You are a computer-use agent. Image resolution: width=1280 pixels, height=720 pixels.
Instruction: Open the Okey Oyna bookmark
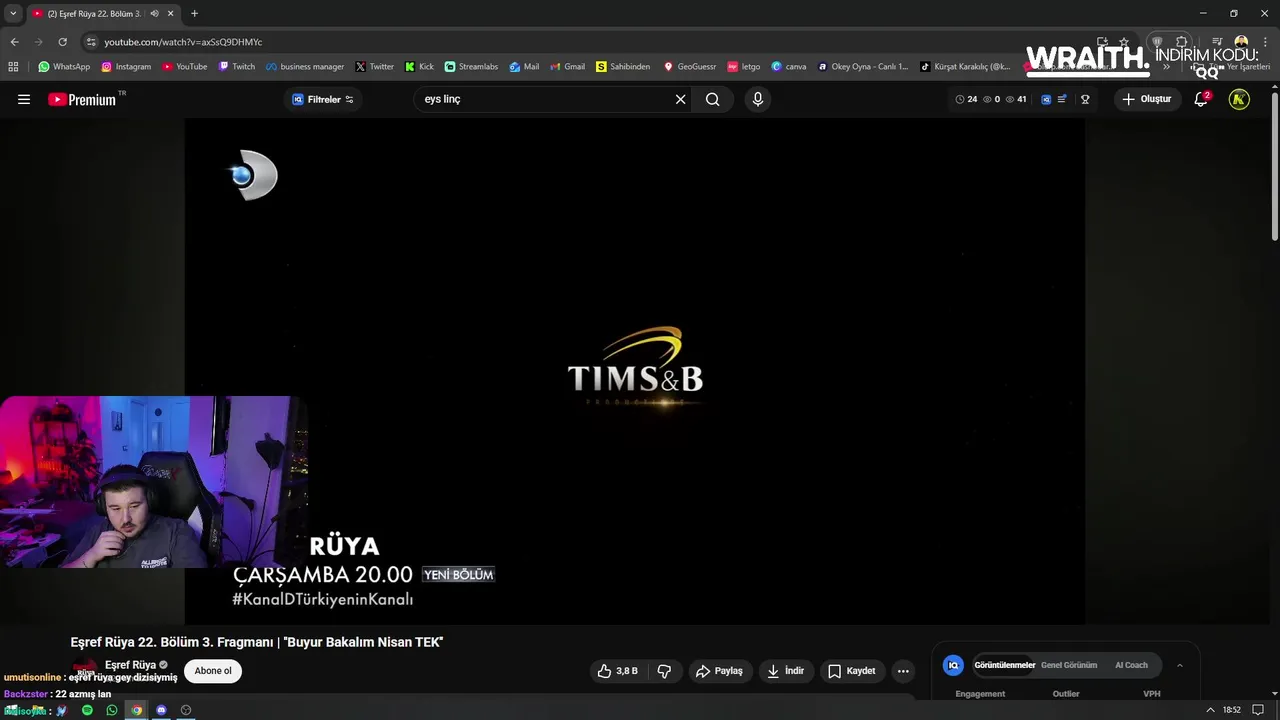click(863, 67)
